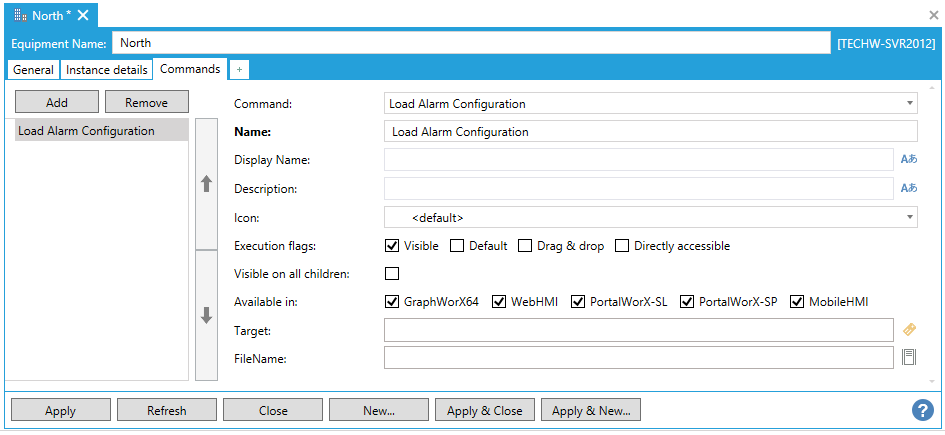Click the move command down arrow

[207, 315]
